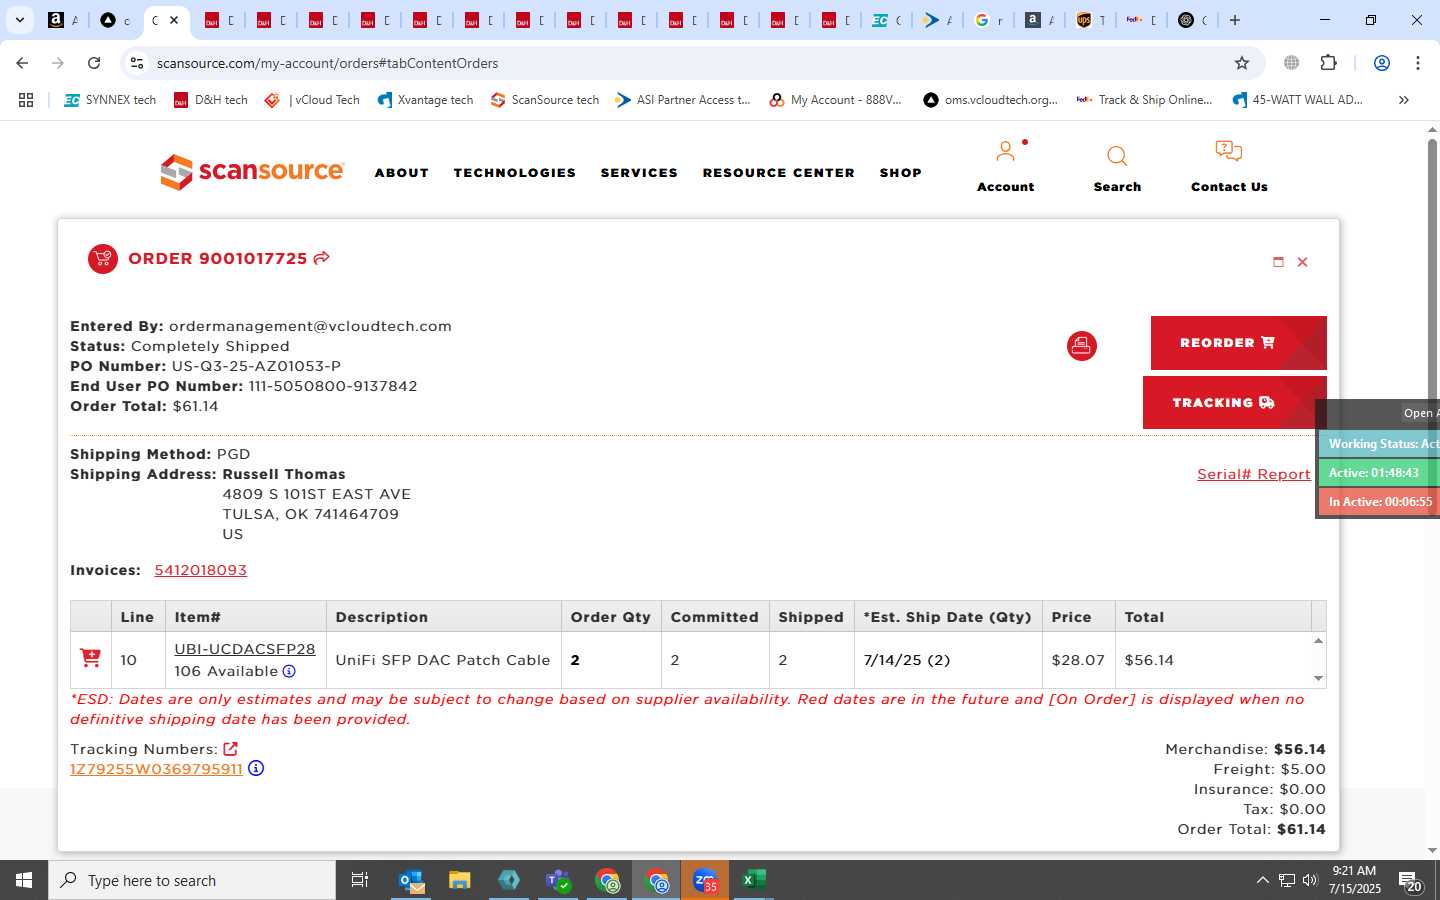Open Microsoft Teams from the taskbar
Viewport: 1440px width, 900px height.
pyautogui.click(x=558, y=880)
